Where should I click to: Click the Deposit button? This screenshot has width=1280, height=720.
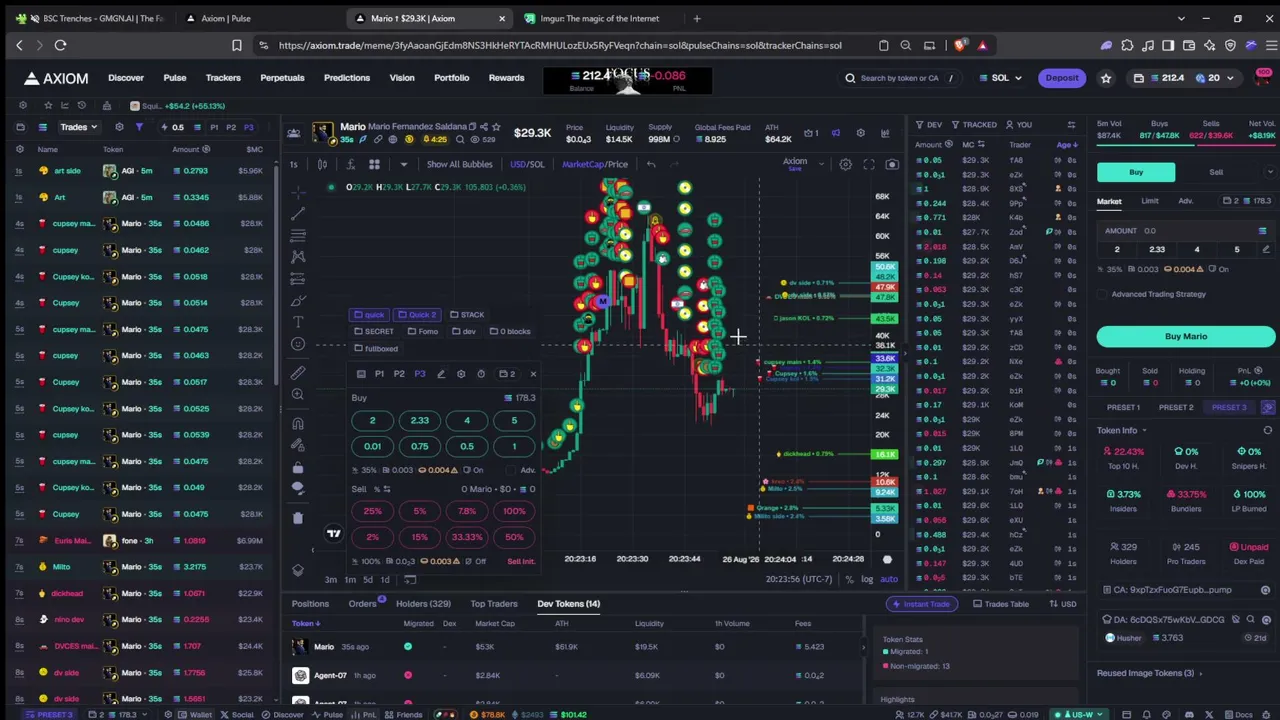click(x=1062, y=78)
